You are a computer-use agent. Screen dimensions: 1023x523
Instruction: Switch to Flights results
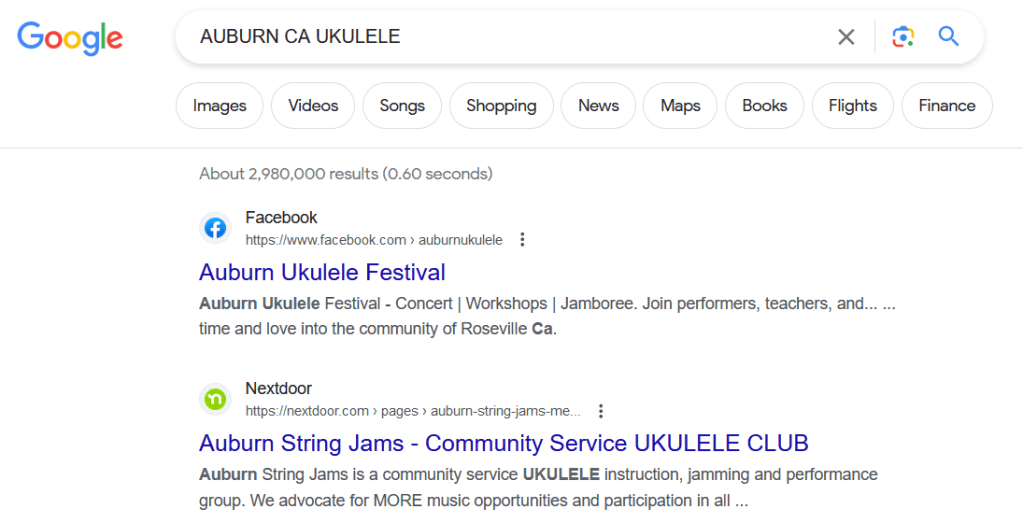click(852, 106)
